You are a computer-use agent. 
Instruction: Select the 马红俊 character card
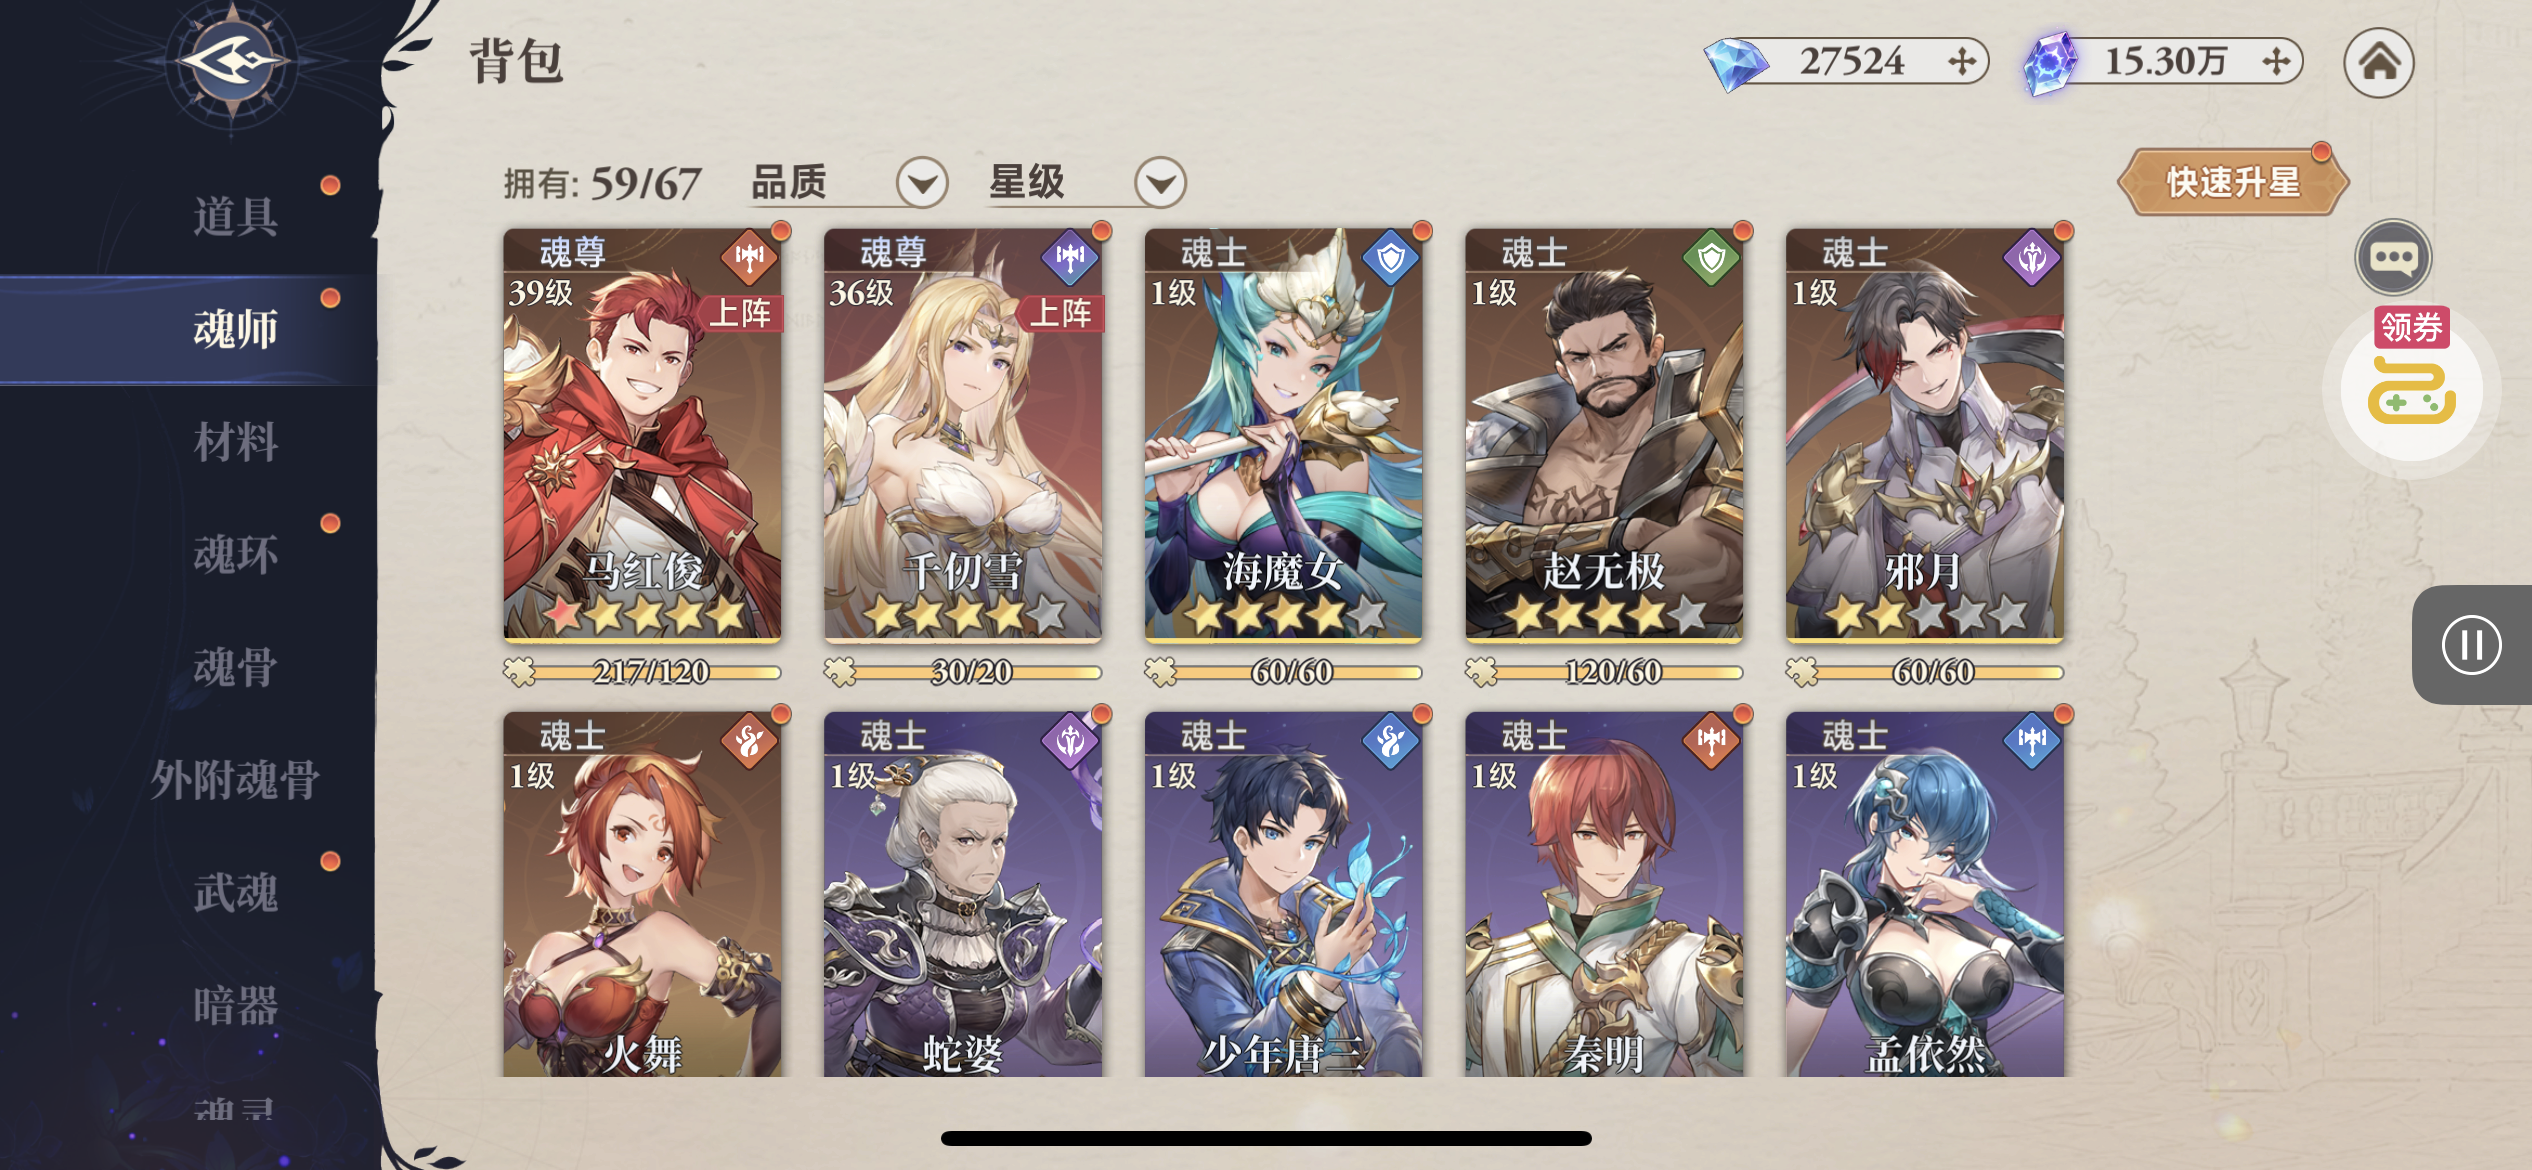(x=642, y=434)
